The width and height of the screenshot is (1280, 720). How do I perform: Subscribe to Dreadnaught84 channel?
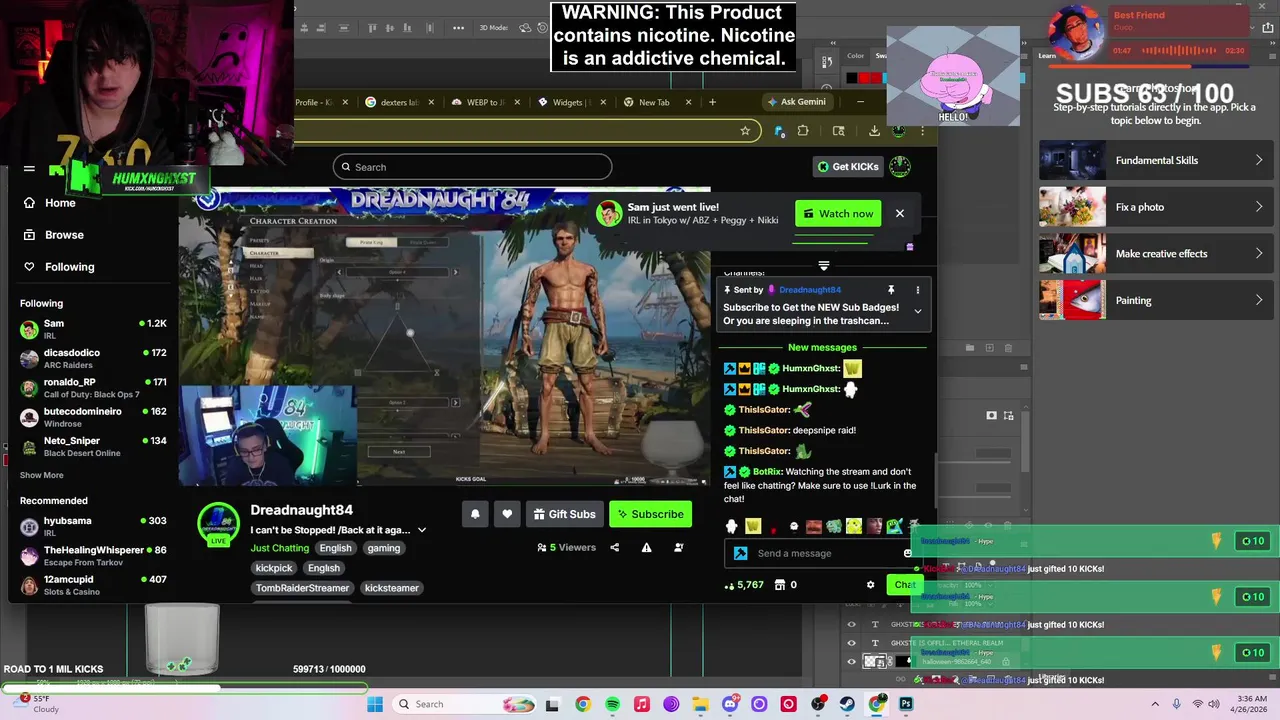click(650, 514)
